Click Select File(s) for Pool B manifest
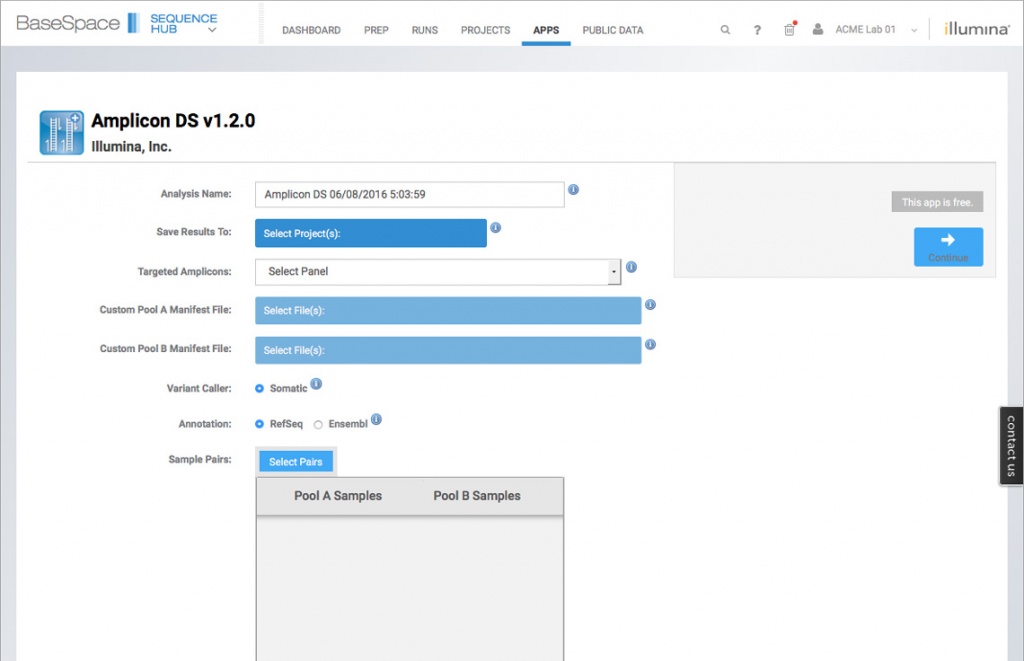This screenshot has width=1024, height=661. point(448,350)
